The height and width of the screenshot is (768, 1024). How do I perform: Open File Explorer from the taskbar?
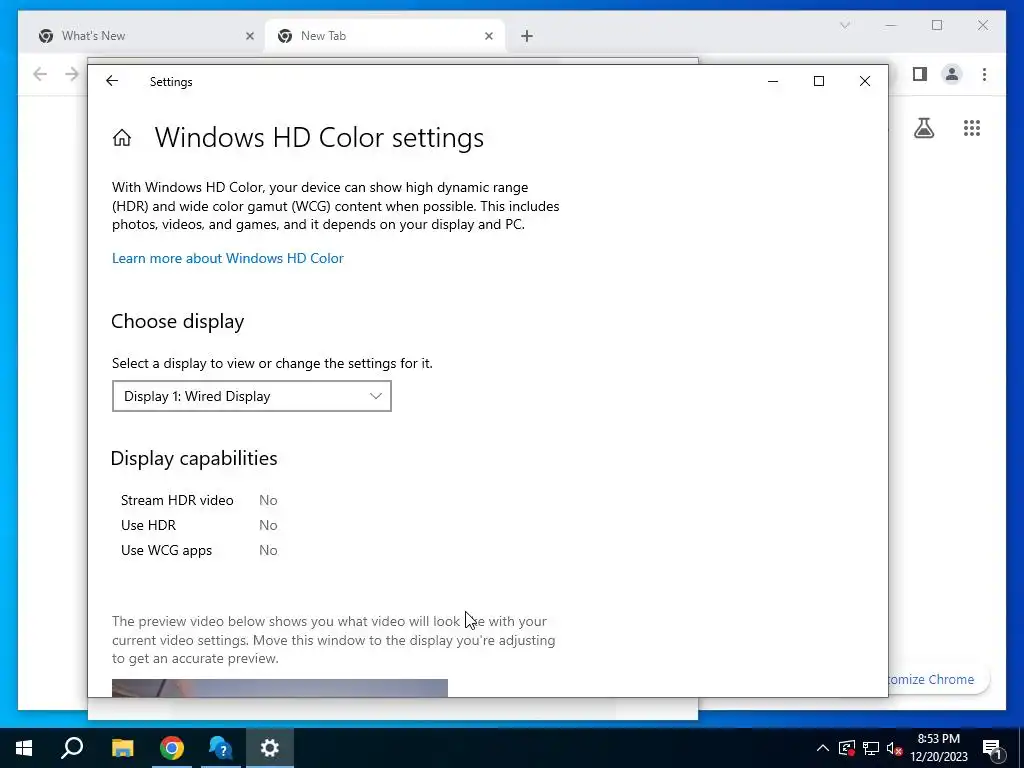pos(122,748)
